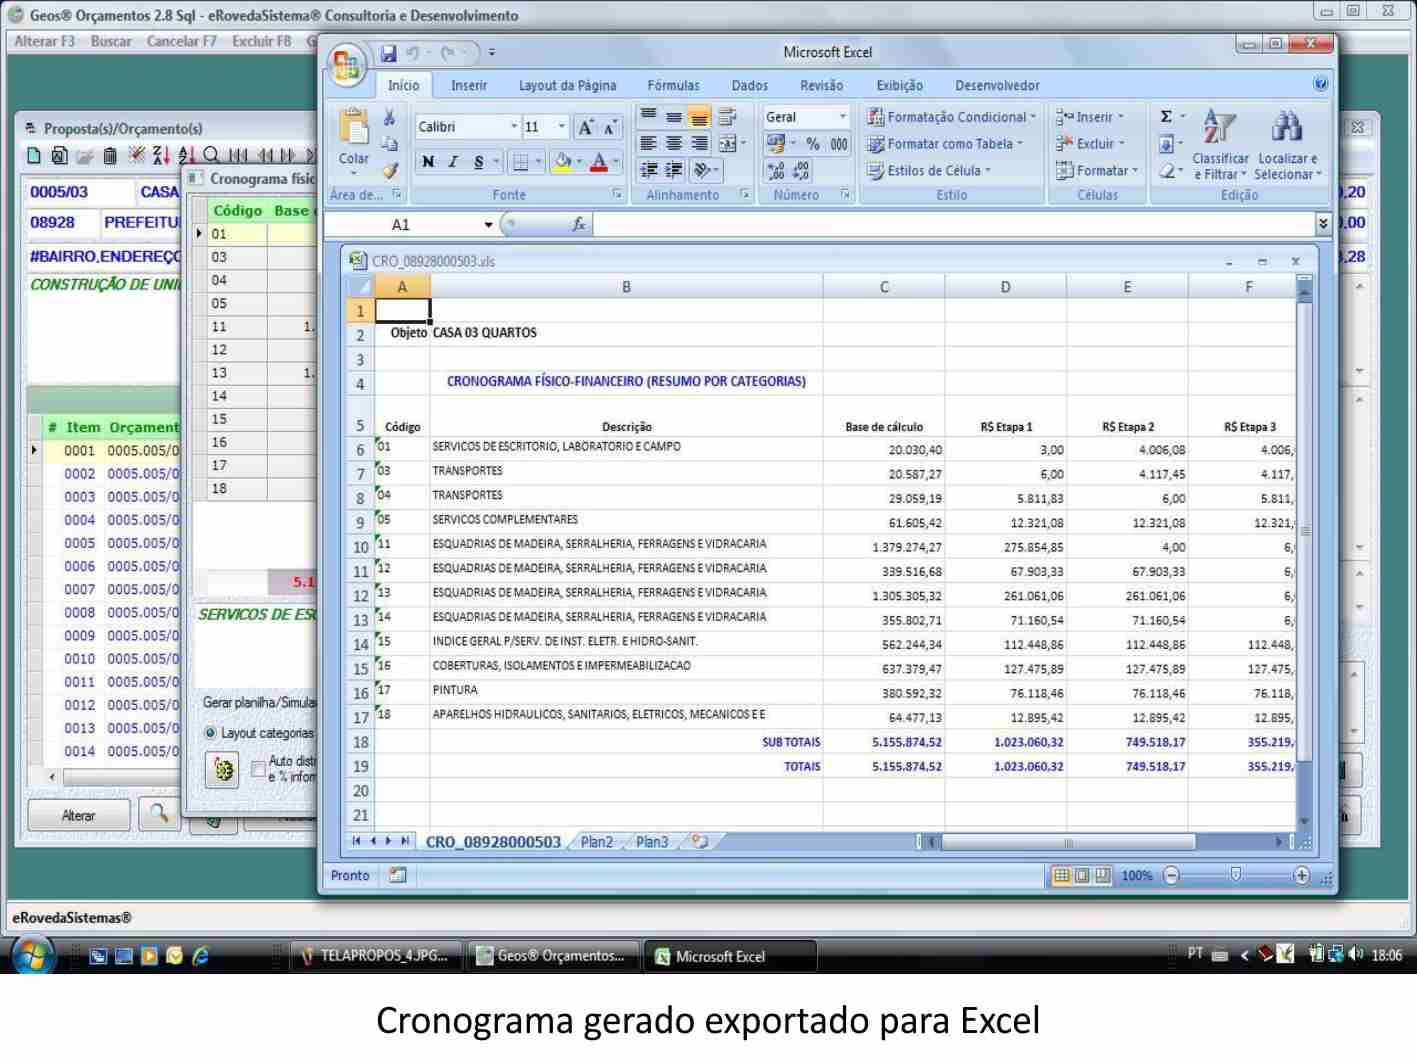This screenshot has width=1417, height=1063.
Task: Align cell content to bottom
Action: coord(700,117)
